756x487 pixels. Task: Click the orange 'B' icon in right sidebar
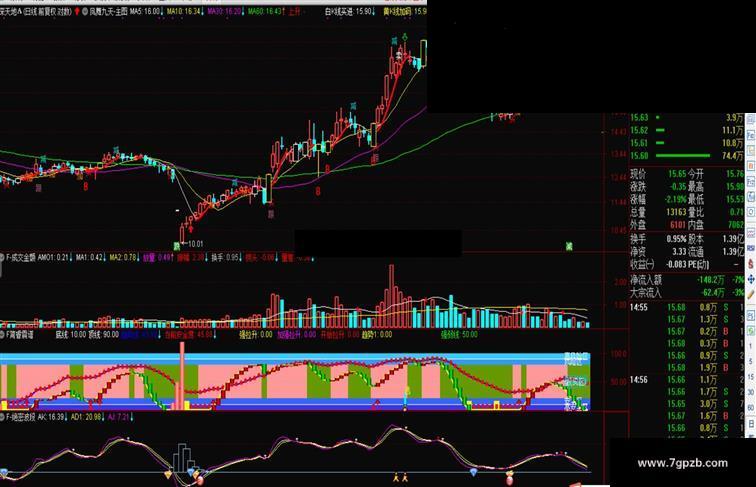pyautogui.click(x=751, y=166)
